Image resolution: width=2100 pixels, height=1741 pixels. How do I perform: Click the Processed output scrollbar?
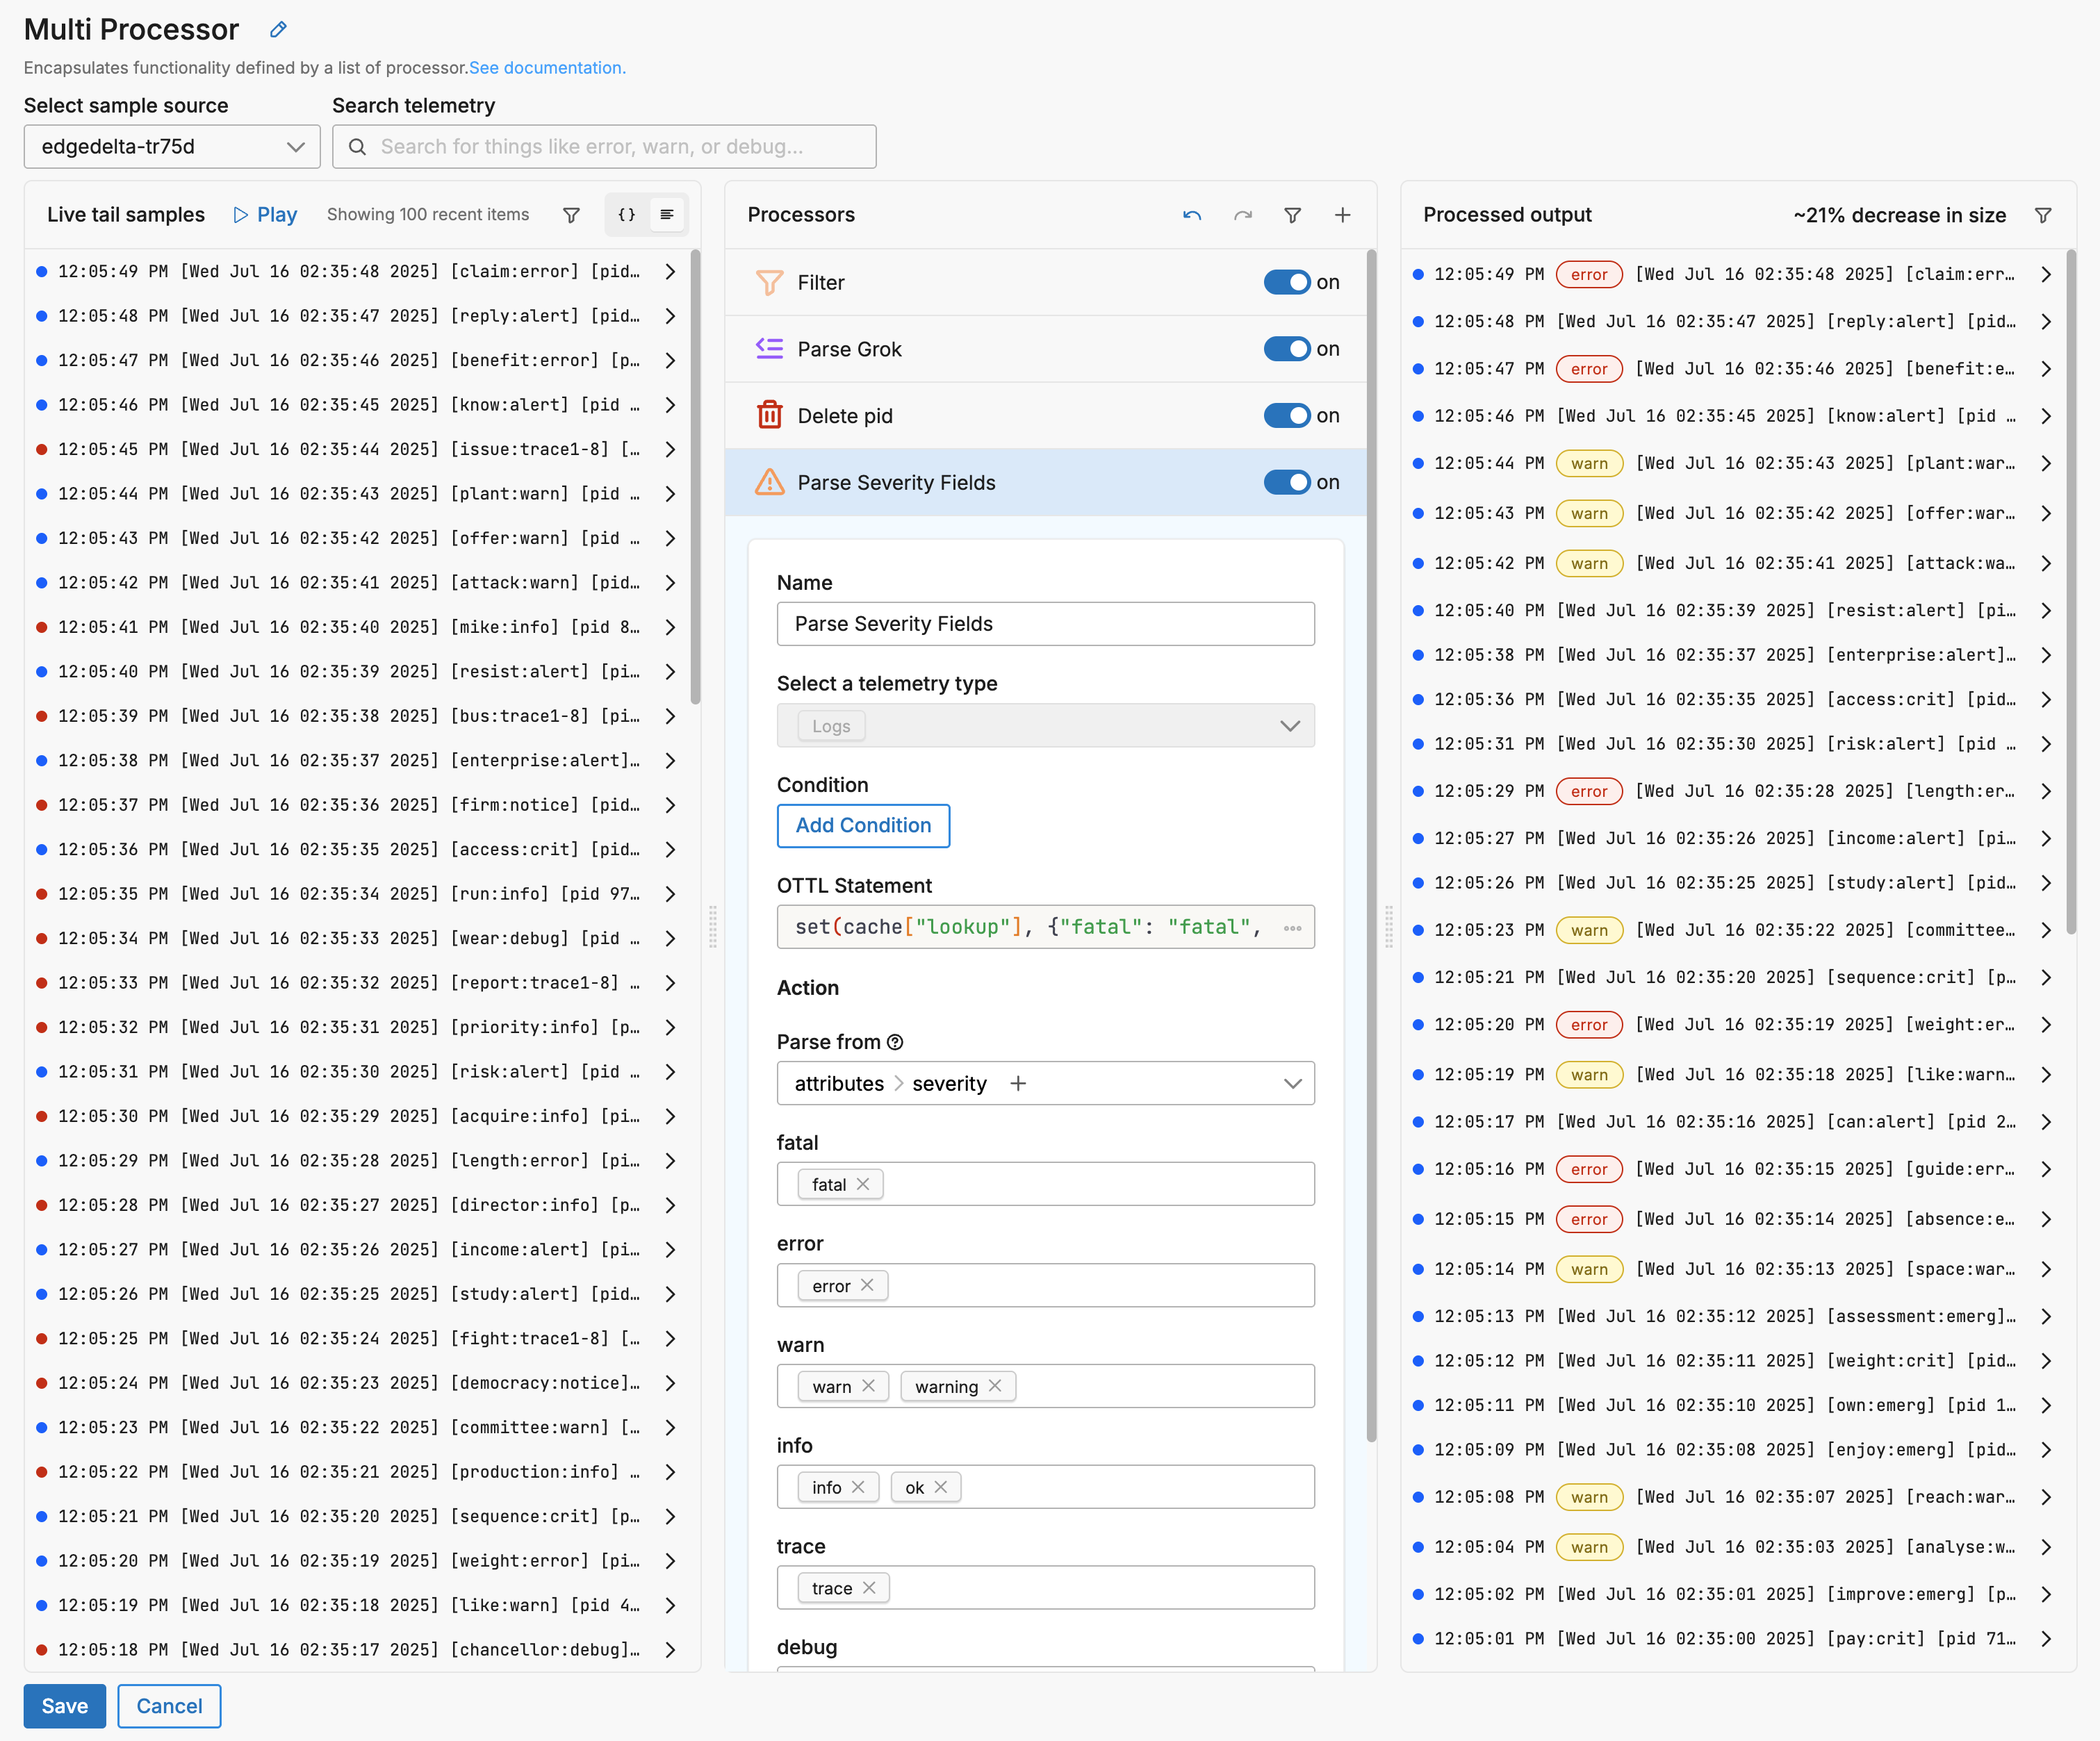tap(2071, 593)
